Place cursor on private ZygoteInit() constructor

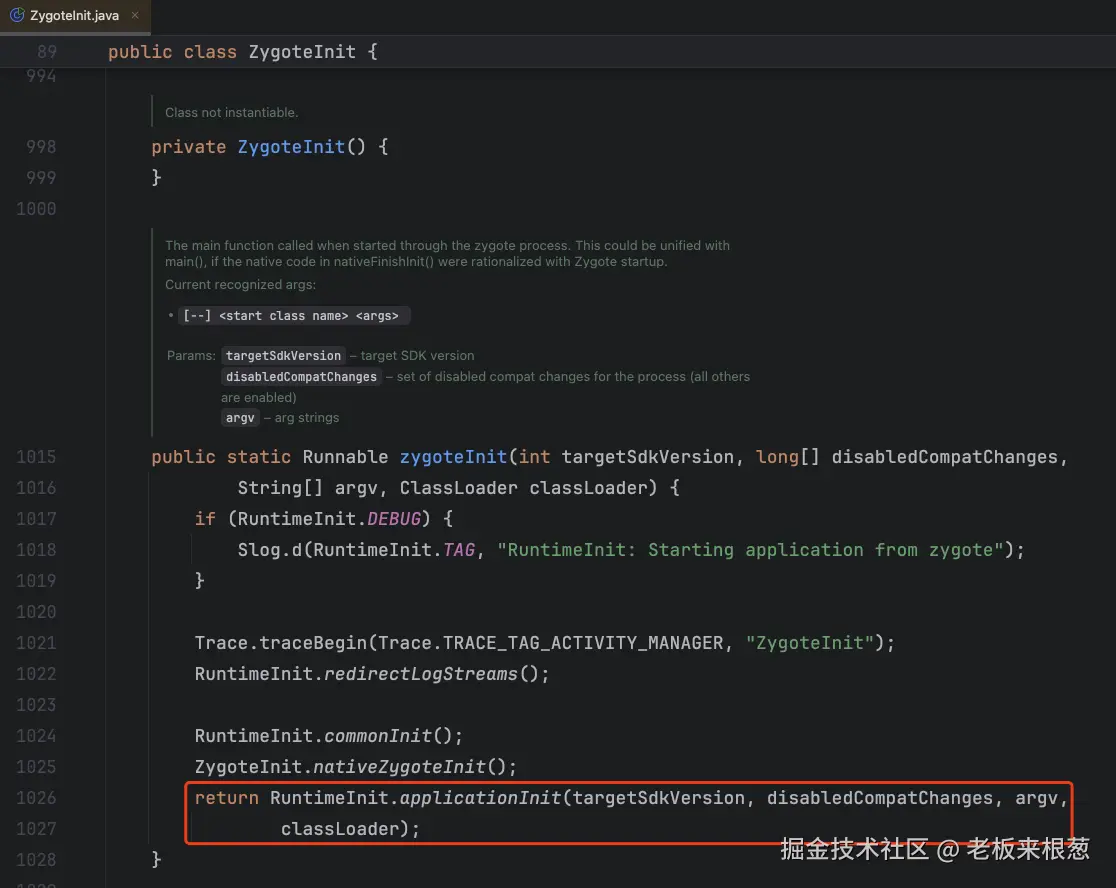pyautogui.click(x=291, y=147)
